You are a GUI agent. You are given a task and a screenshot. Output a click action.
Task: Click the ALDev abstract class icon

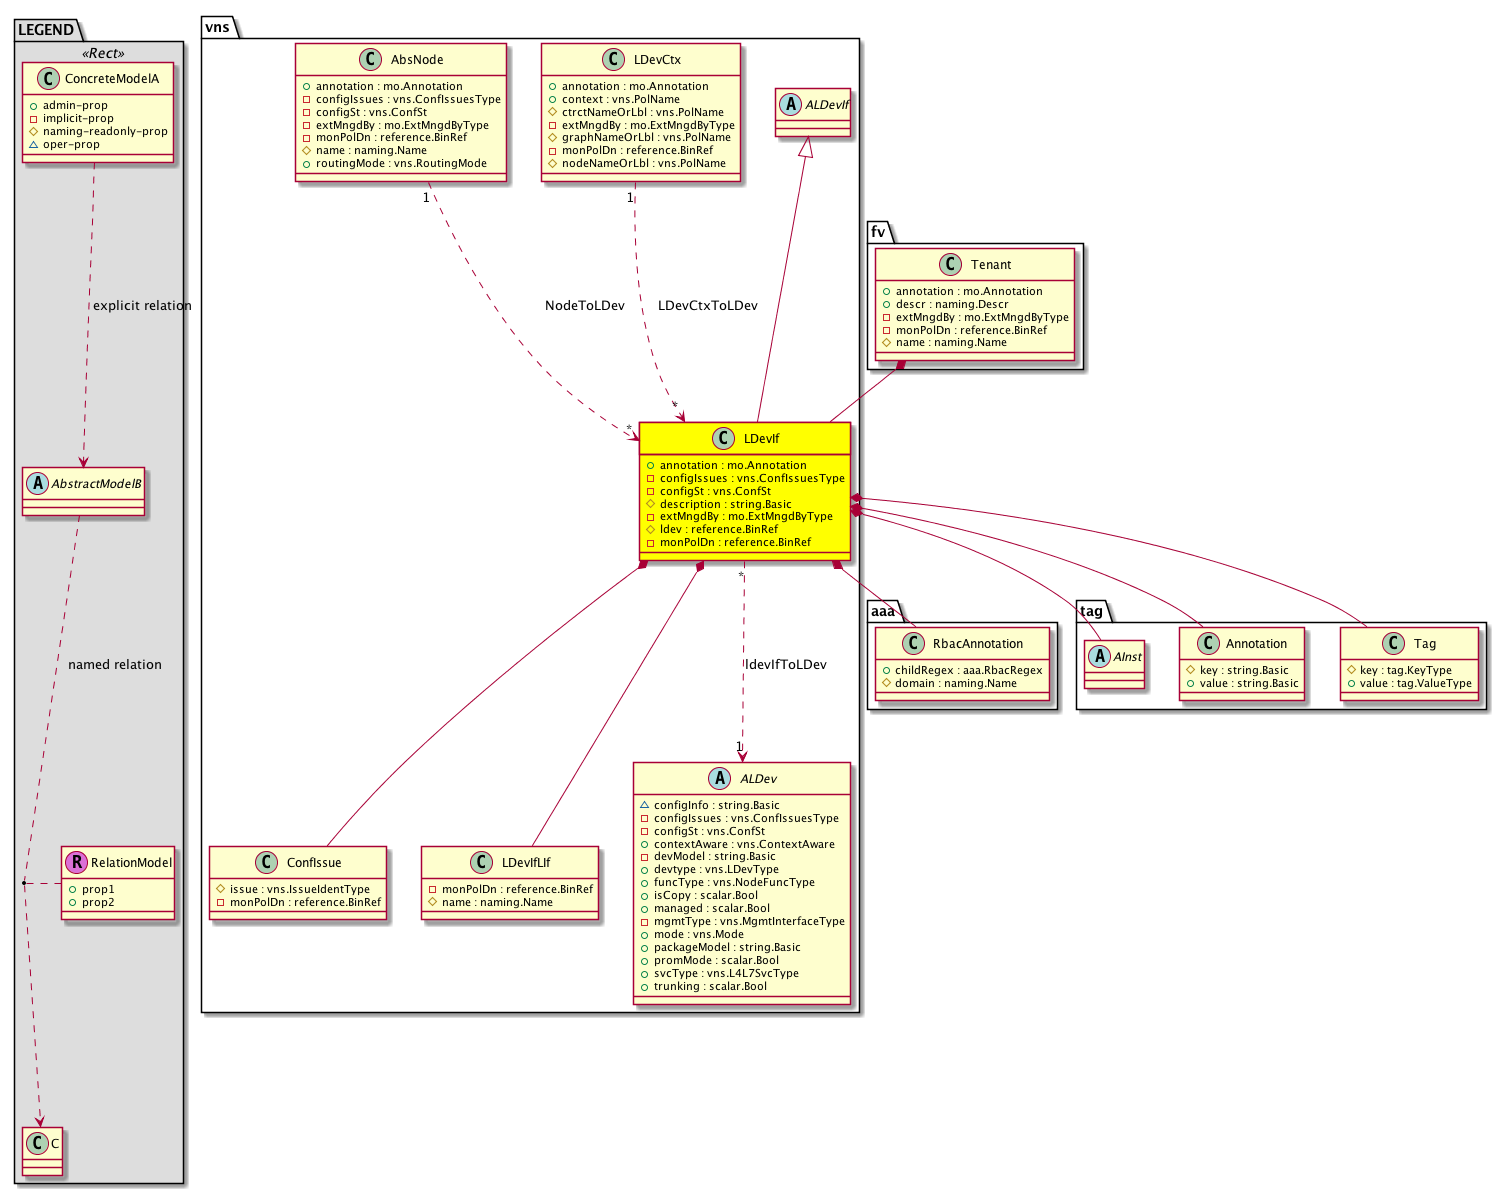[719, 779]
